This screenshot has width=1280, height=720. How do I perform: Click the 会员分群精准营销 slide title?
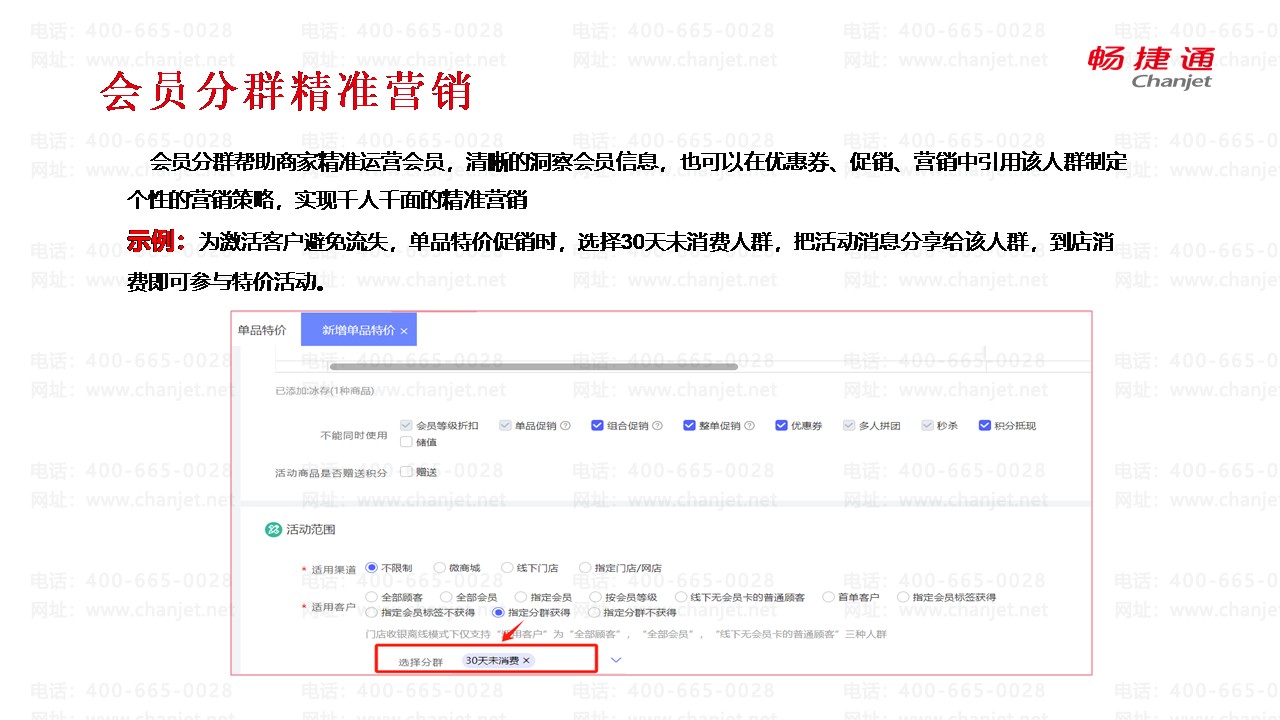pos(285,90)
